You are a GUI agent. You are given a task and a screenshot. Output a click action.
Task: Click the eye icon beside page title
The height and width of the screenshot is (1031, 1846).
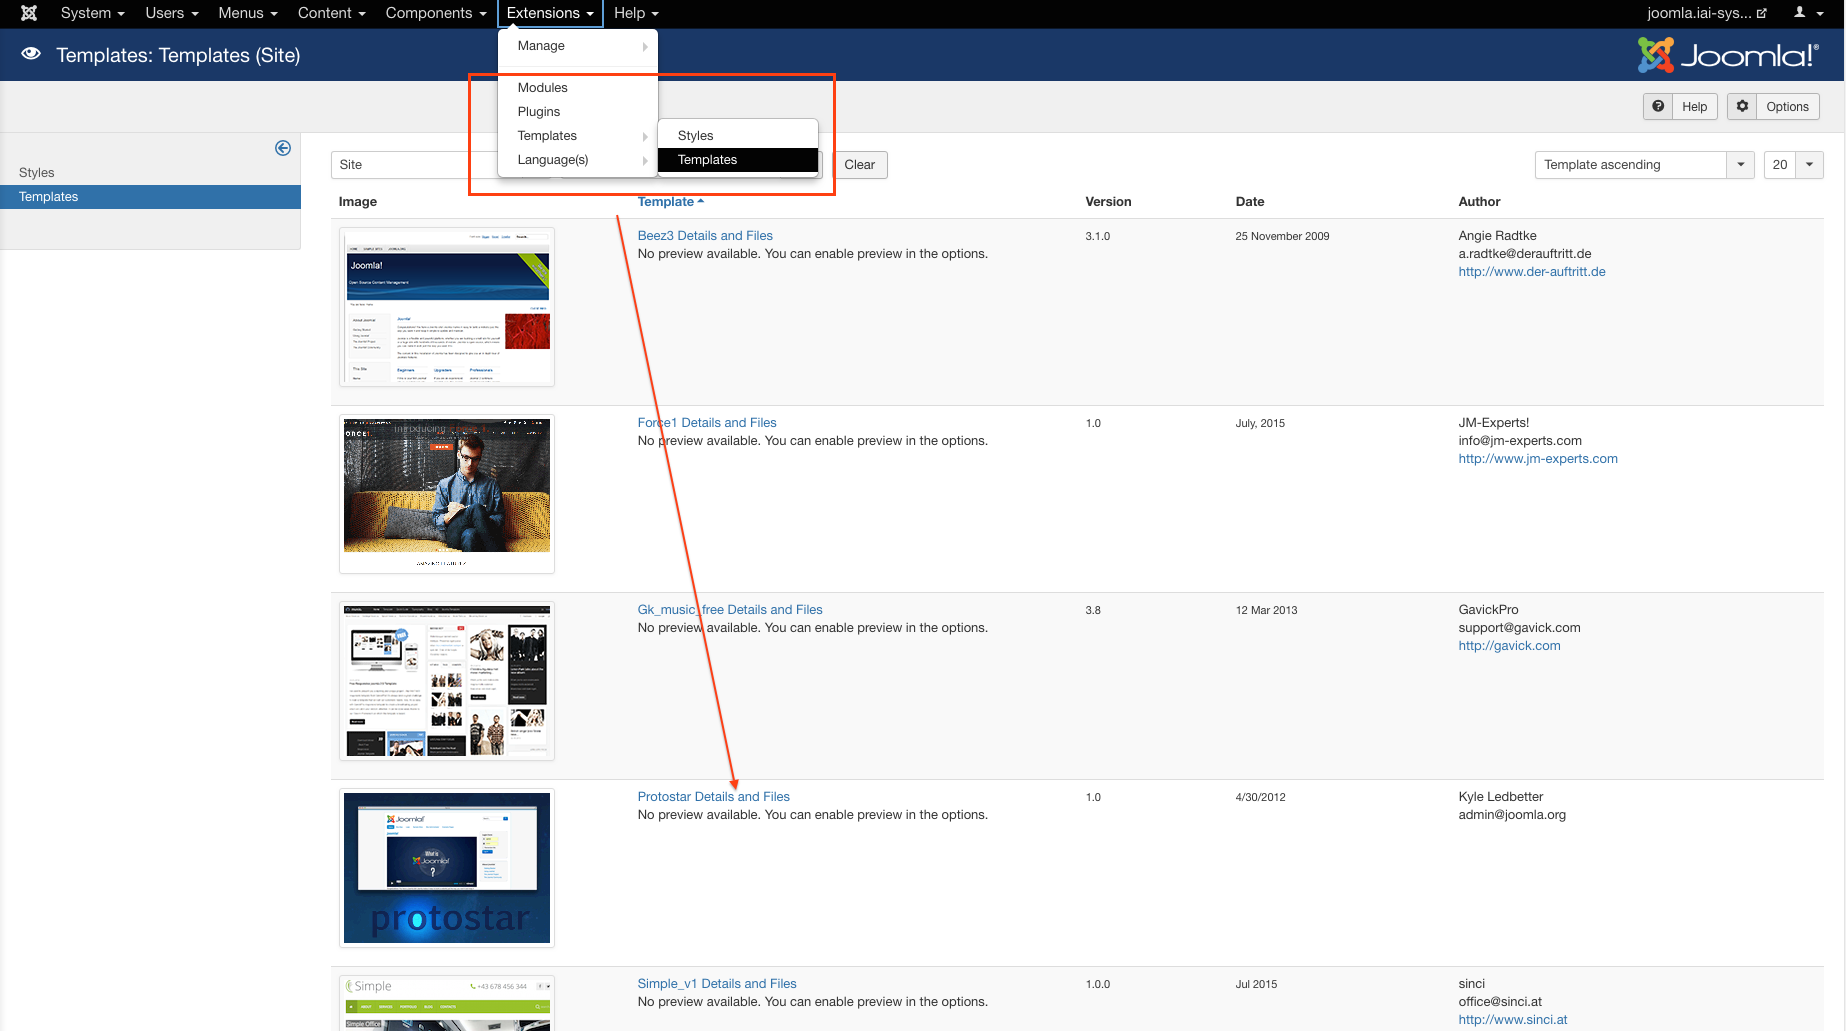(x=31, y=54)
